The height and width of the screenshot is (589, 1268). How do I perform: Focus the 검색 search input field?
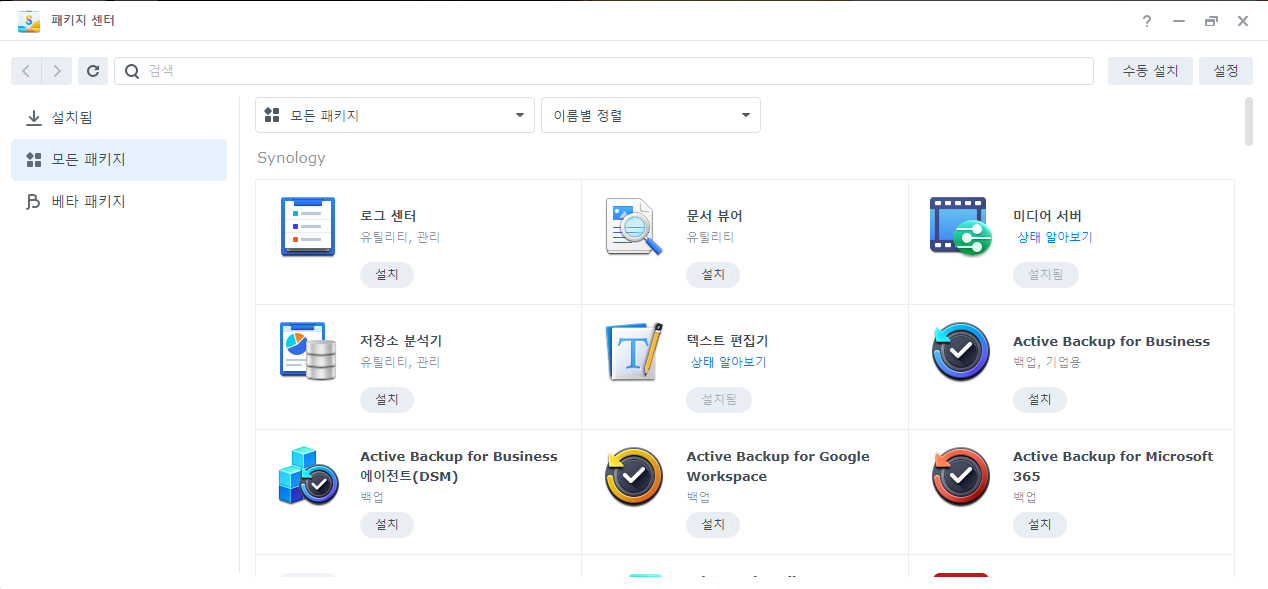click(x=604, y=71)
